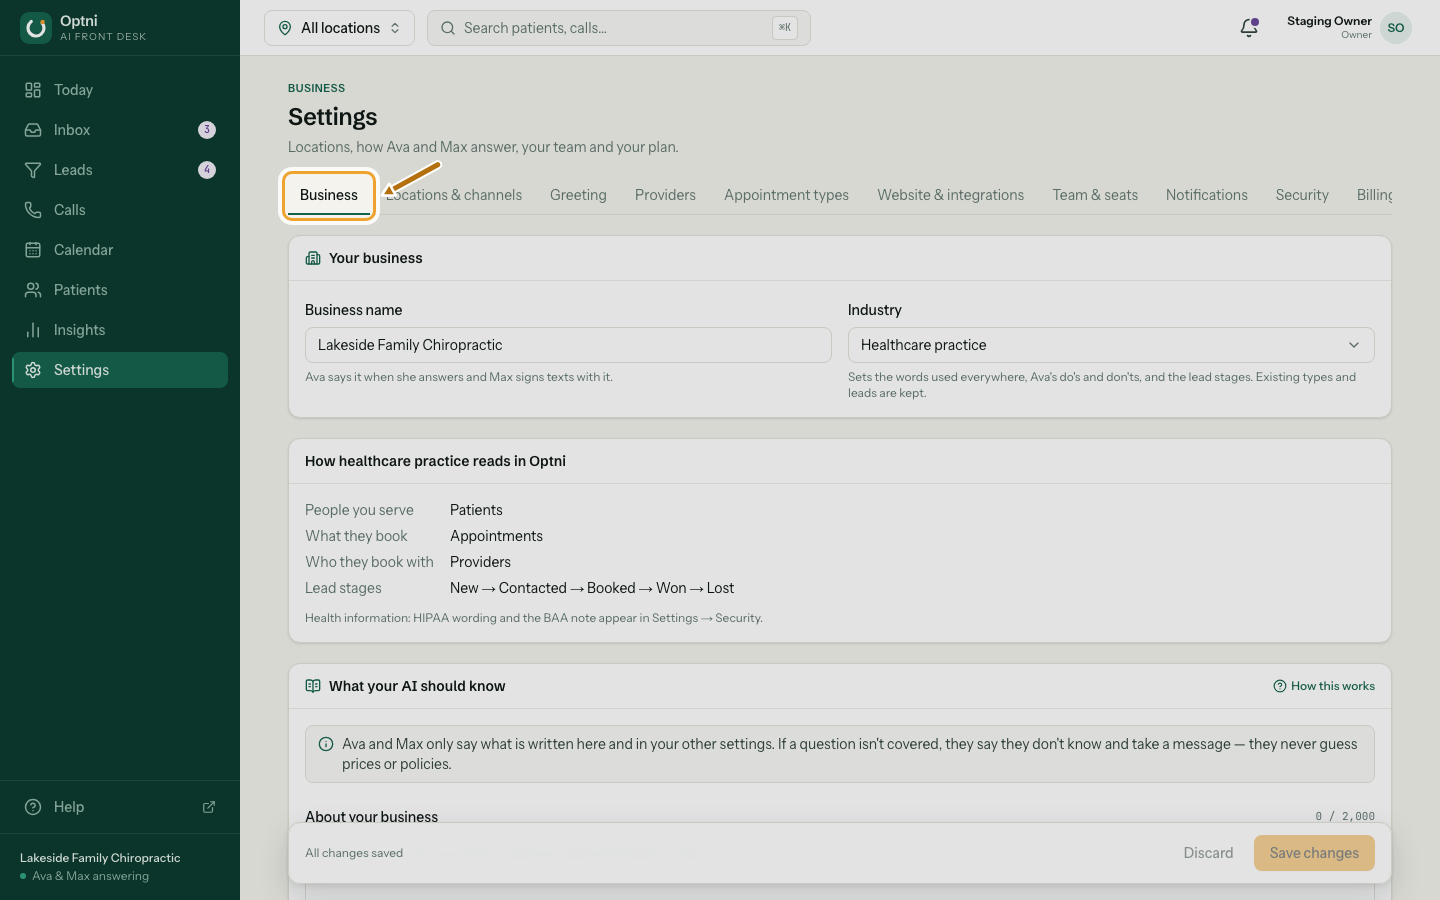The image size is (1440, 900).
Task: Click the Staging Owner name
Action: [1329, 21]
